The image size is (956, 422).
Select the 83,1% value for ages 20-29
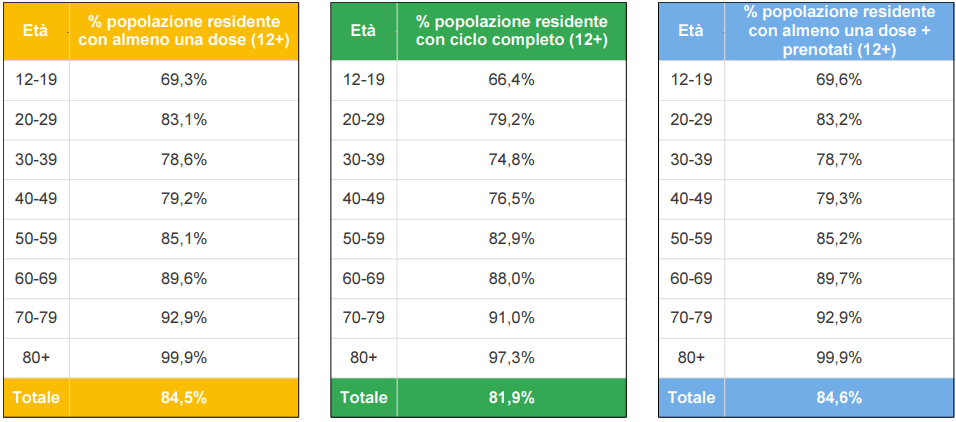(183, 119)
